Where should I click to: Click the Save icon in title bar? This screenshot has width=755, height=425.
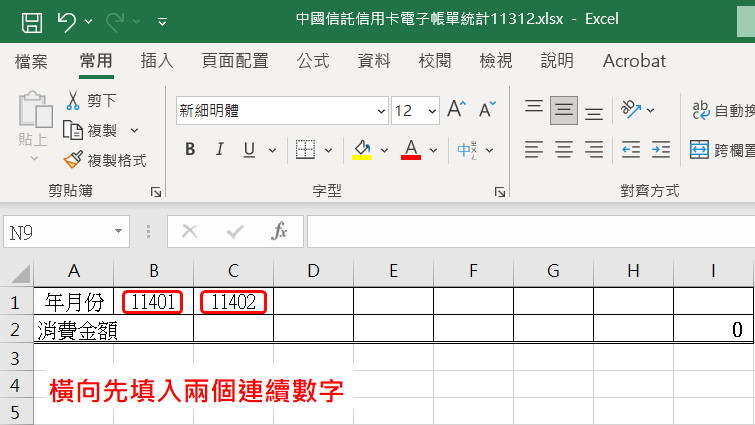(x=32, y=19)
